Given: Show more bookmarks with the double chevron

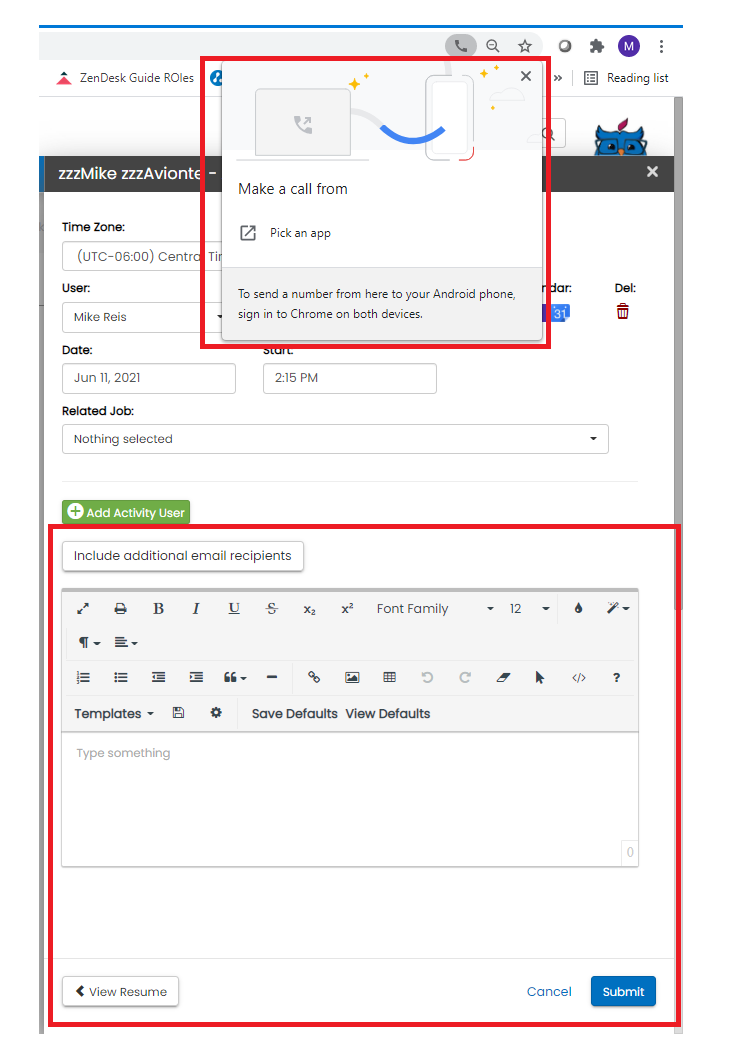Looking at the screenshot, I should click(558, 78).
